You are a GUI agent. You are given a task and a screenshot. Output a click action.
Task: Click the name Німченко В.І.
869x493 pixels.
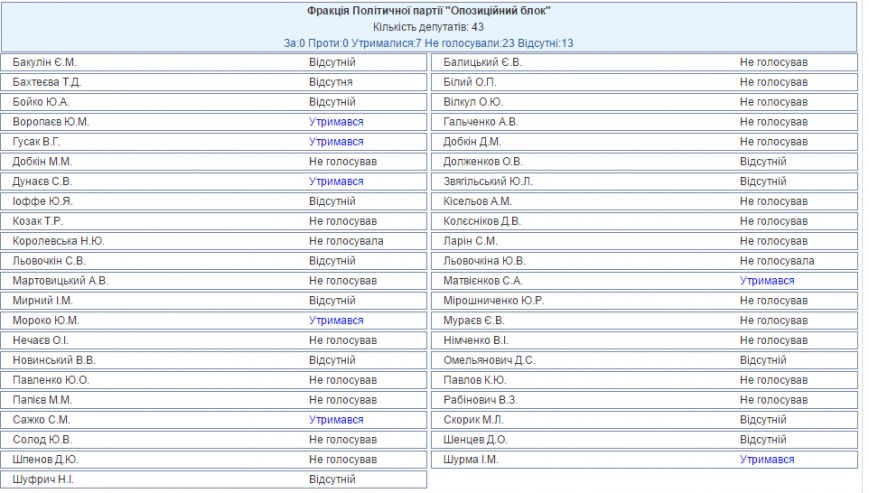[x=476, y=341]
